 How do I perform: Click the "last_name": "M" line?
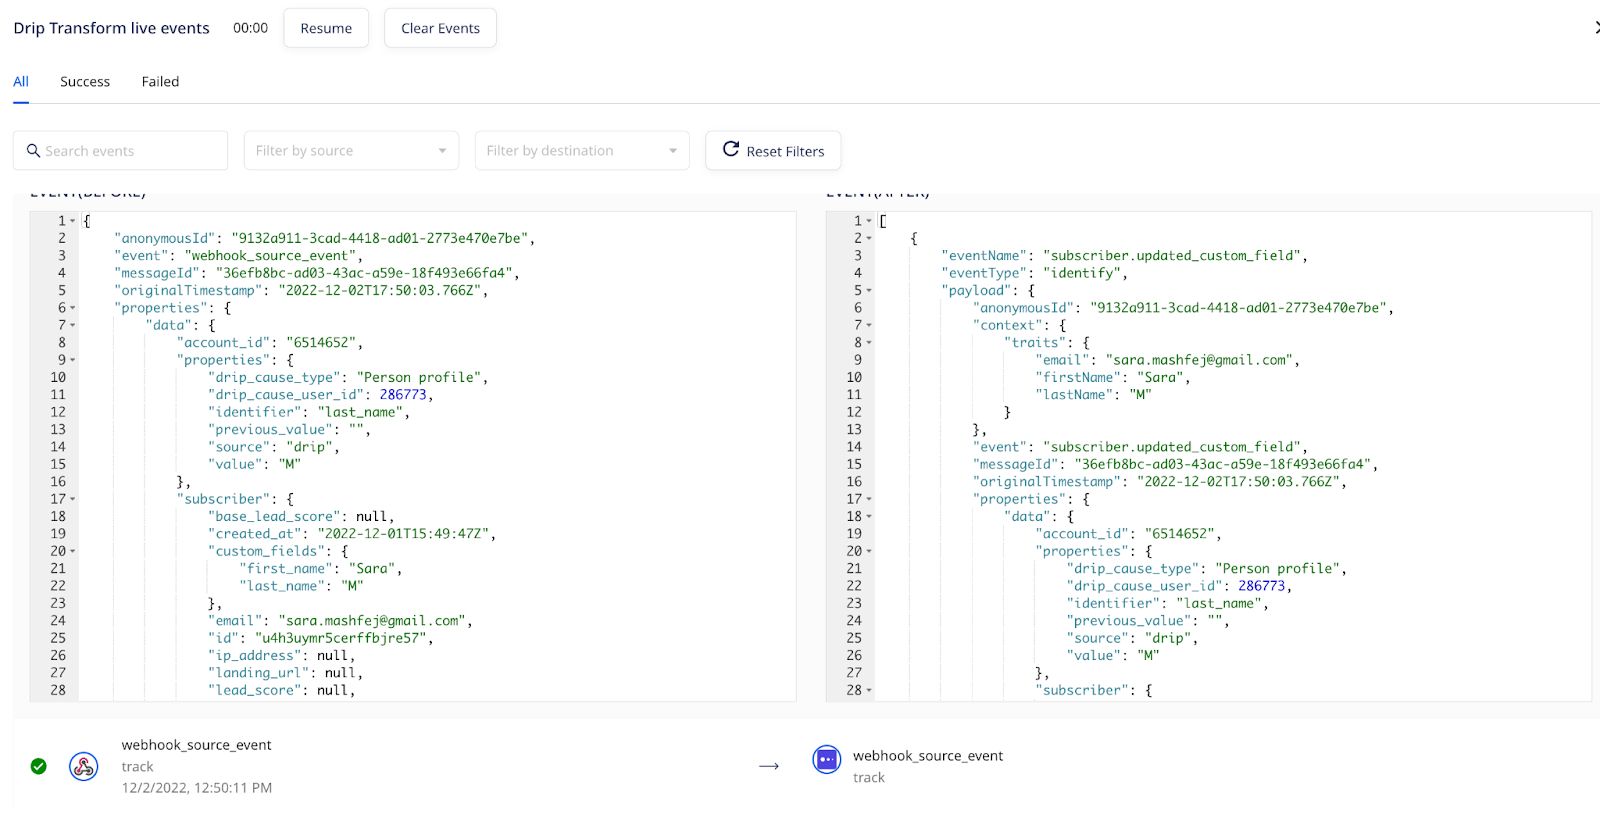click(x=302, y=586)
